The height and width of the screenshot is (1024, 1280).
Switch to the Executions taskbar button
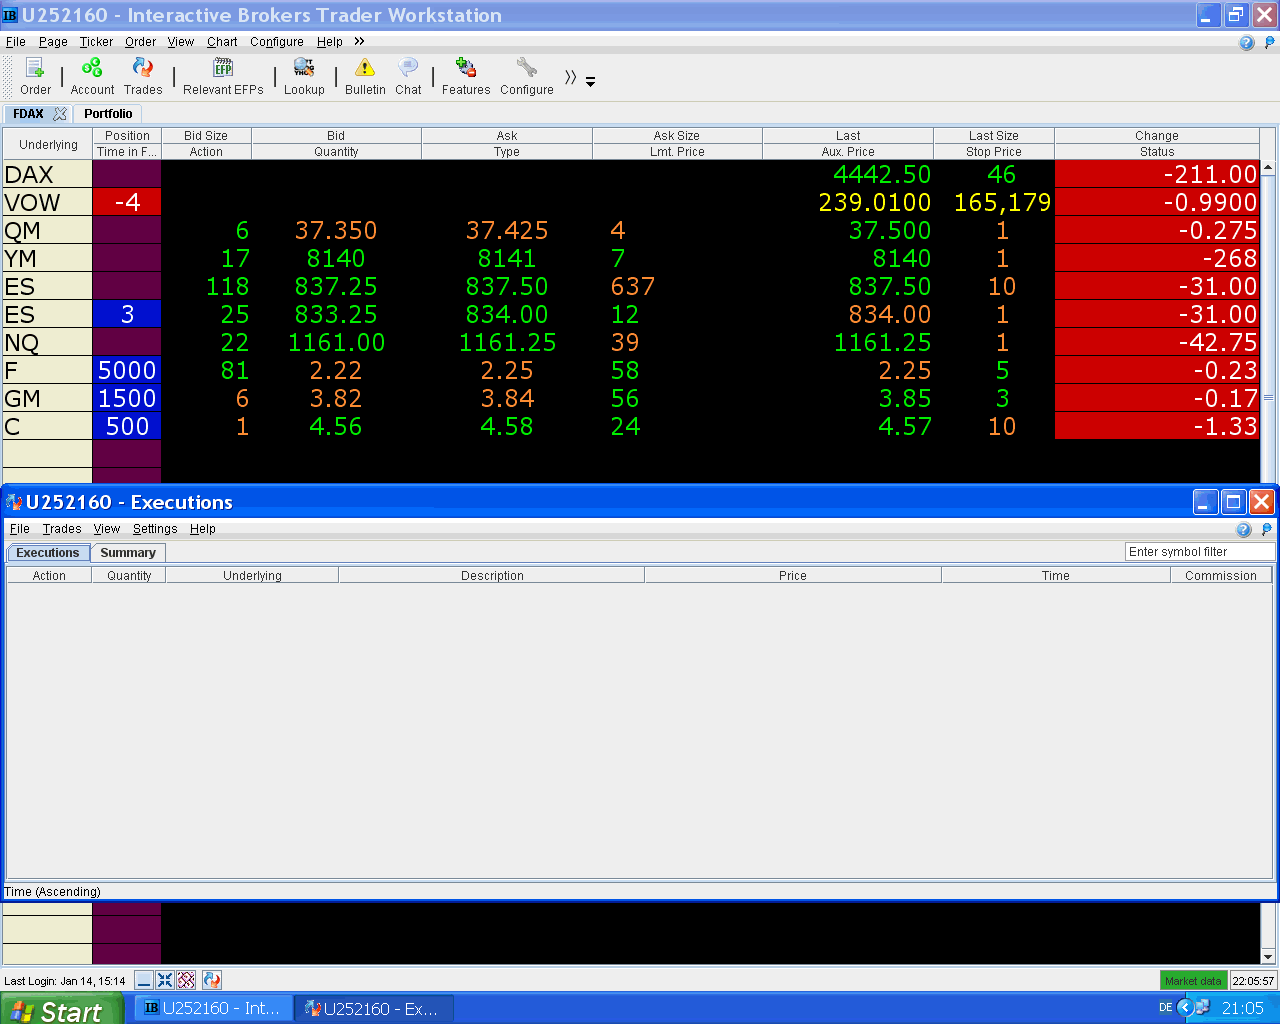[374, 1008]
